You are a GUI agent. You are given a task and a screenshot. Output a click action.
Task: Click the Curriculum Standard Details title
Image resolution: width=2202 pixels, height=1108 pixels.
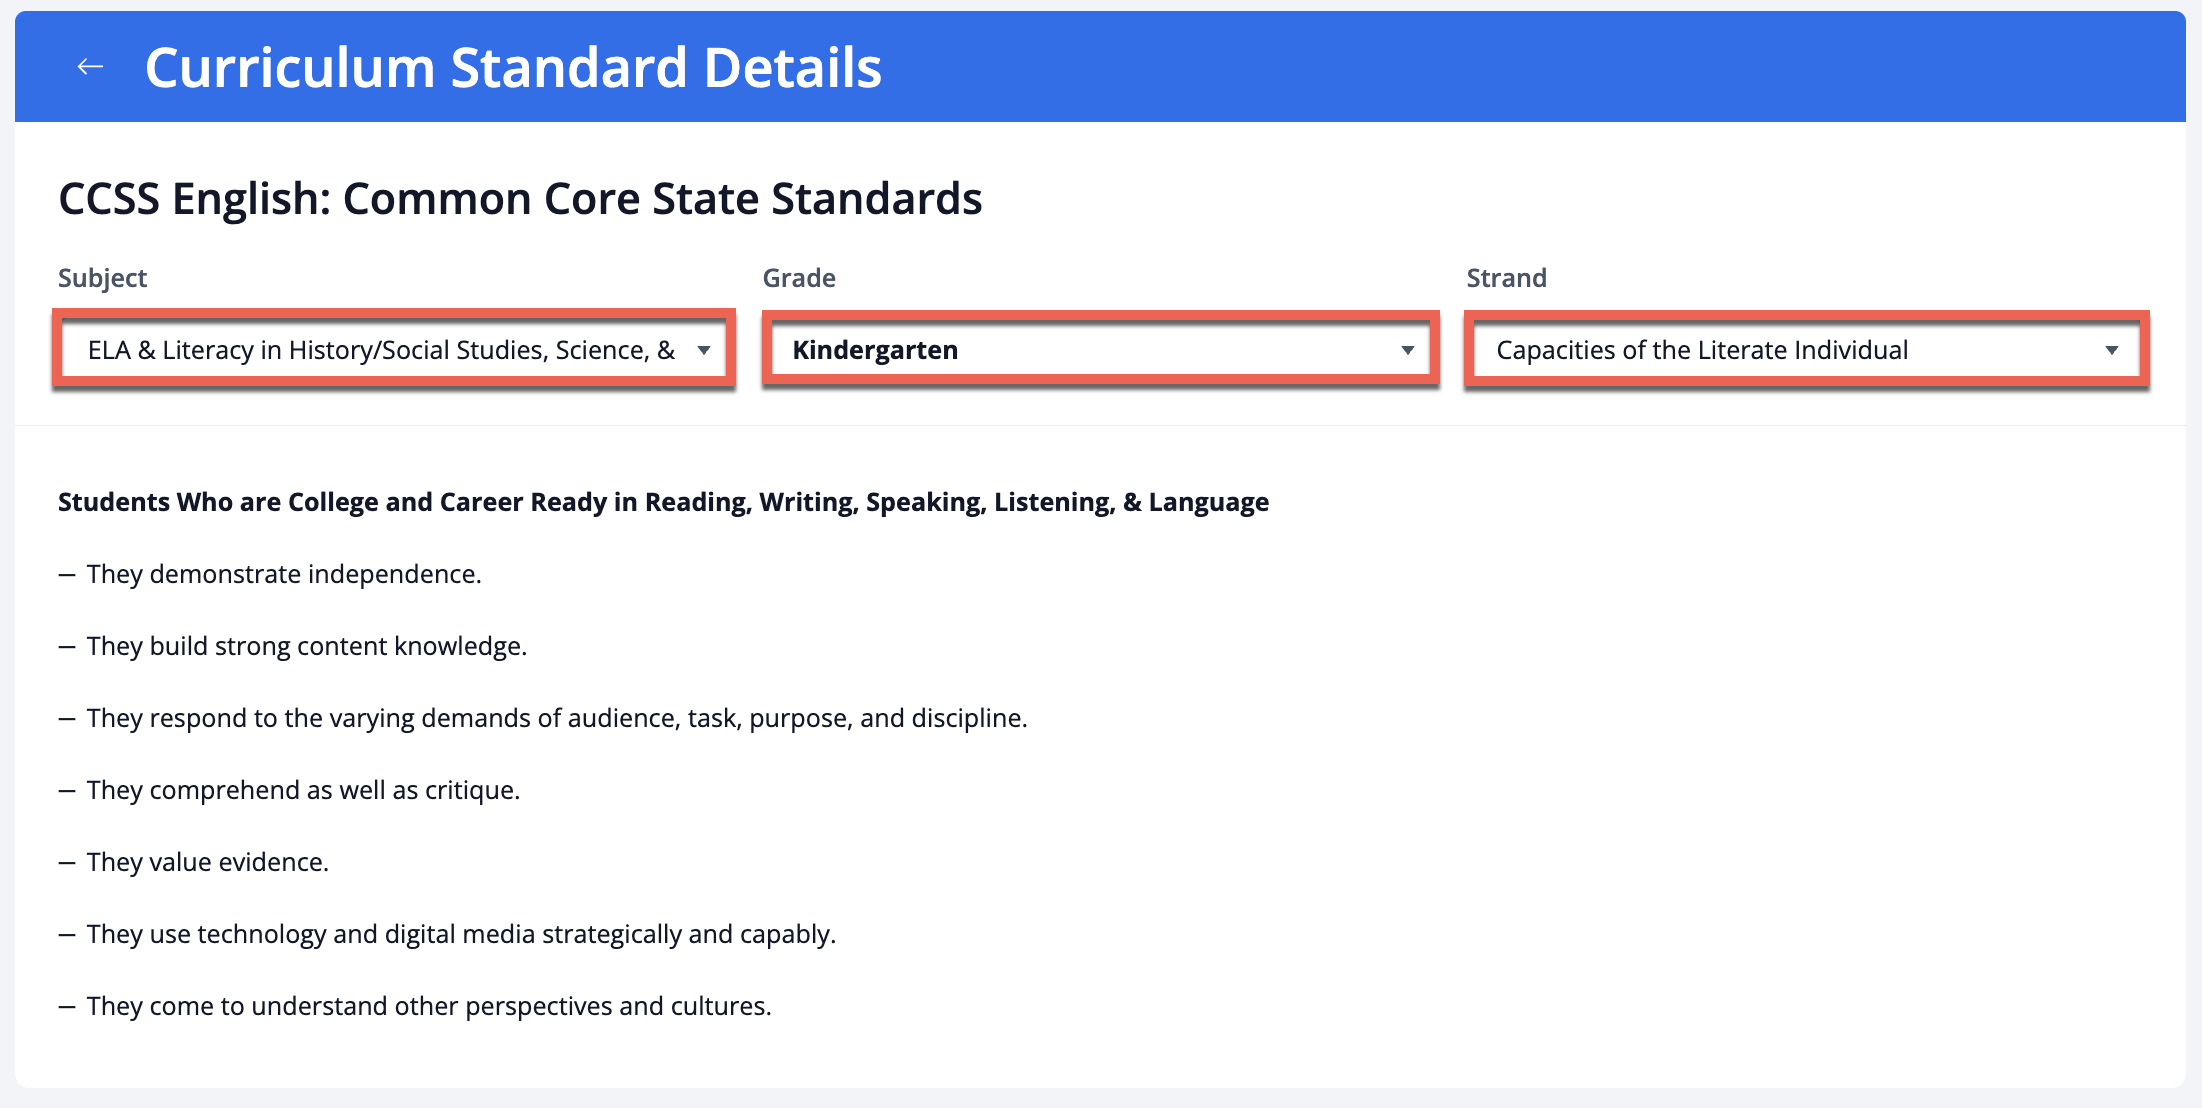click(x=513, y=67)
